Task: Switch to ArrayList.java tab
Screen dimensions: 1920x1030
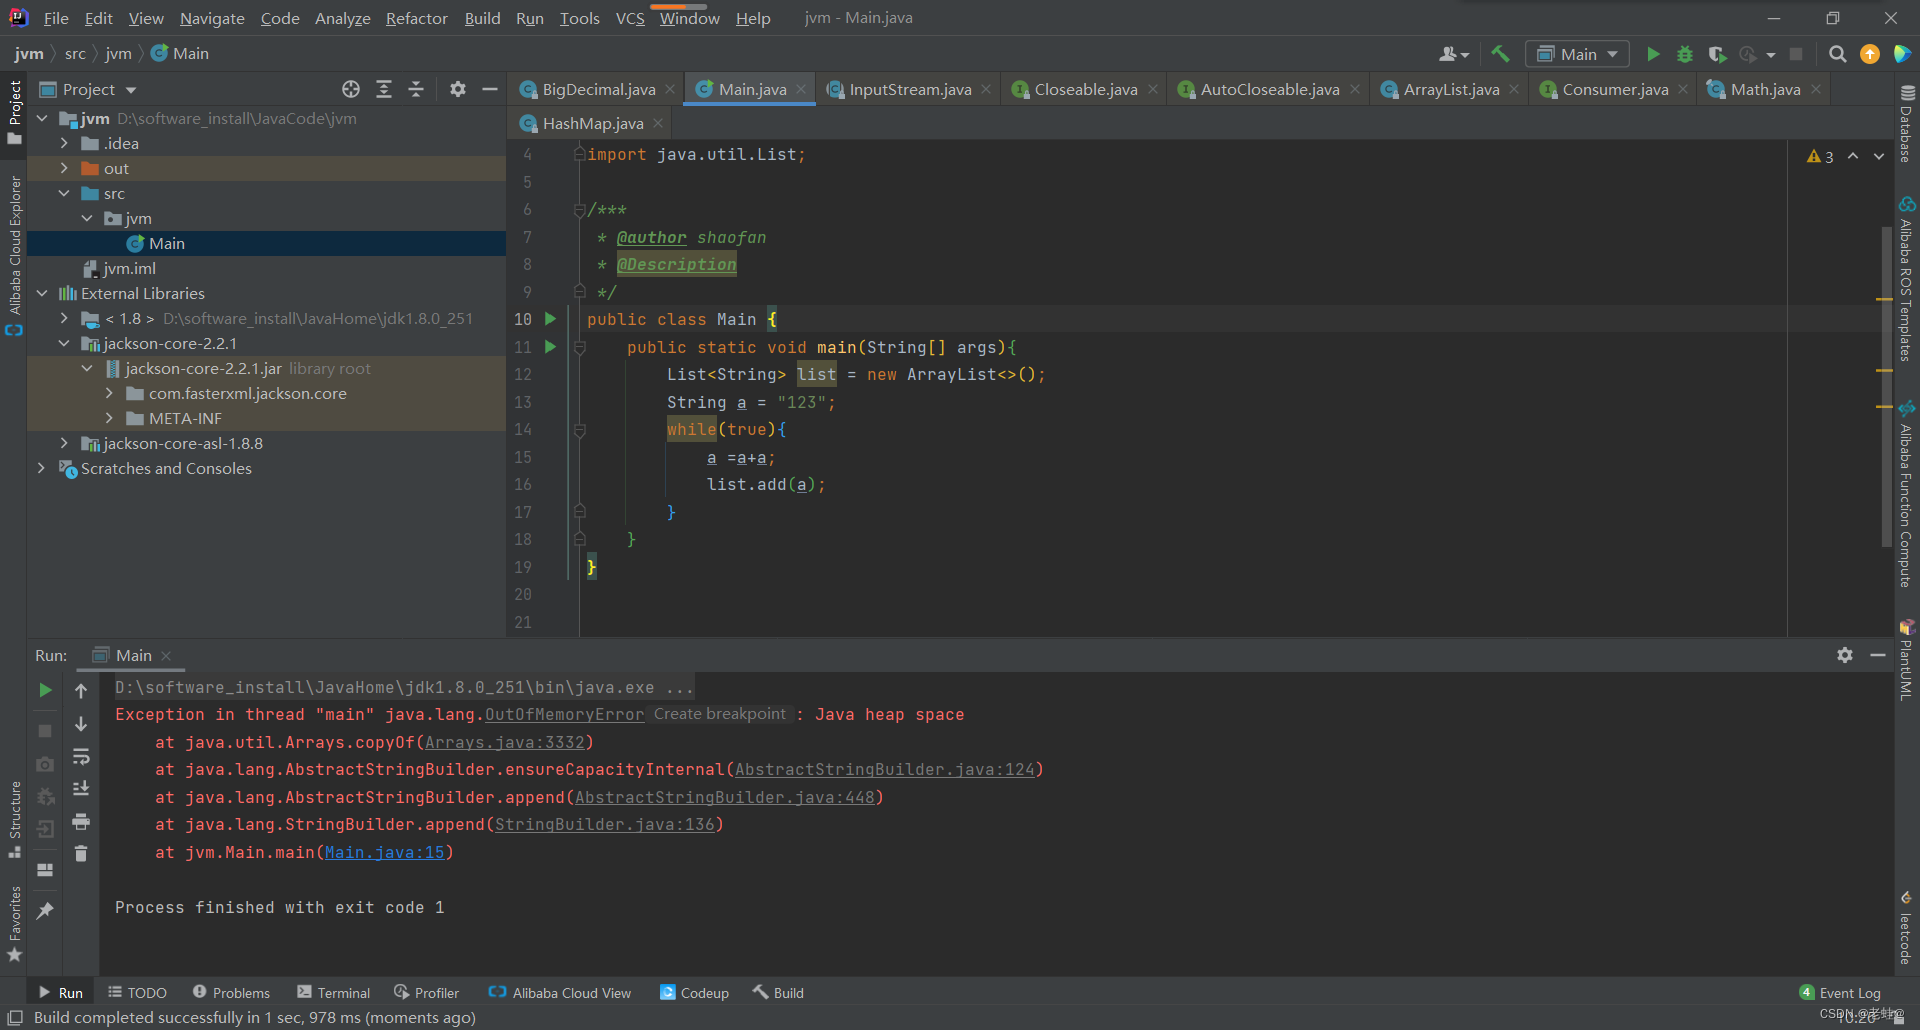Action: pos(1451,89)
